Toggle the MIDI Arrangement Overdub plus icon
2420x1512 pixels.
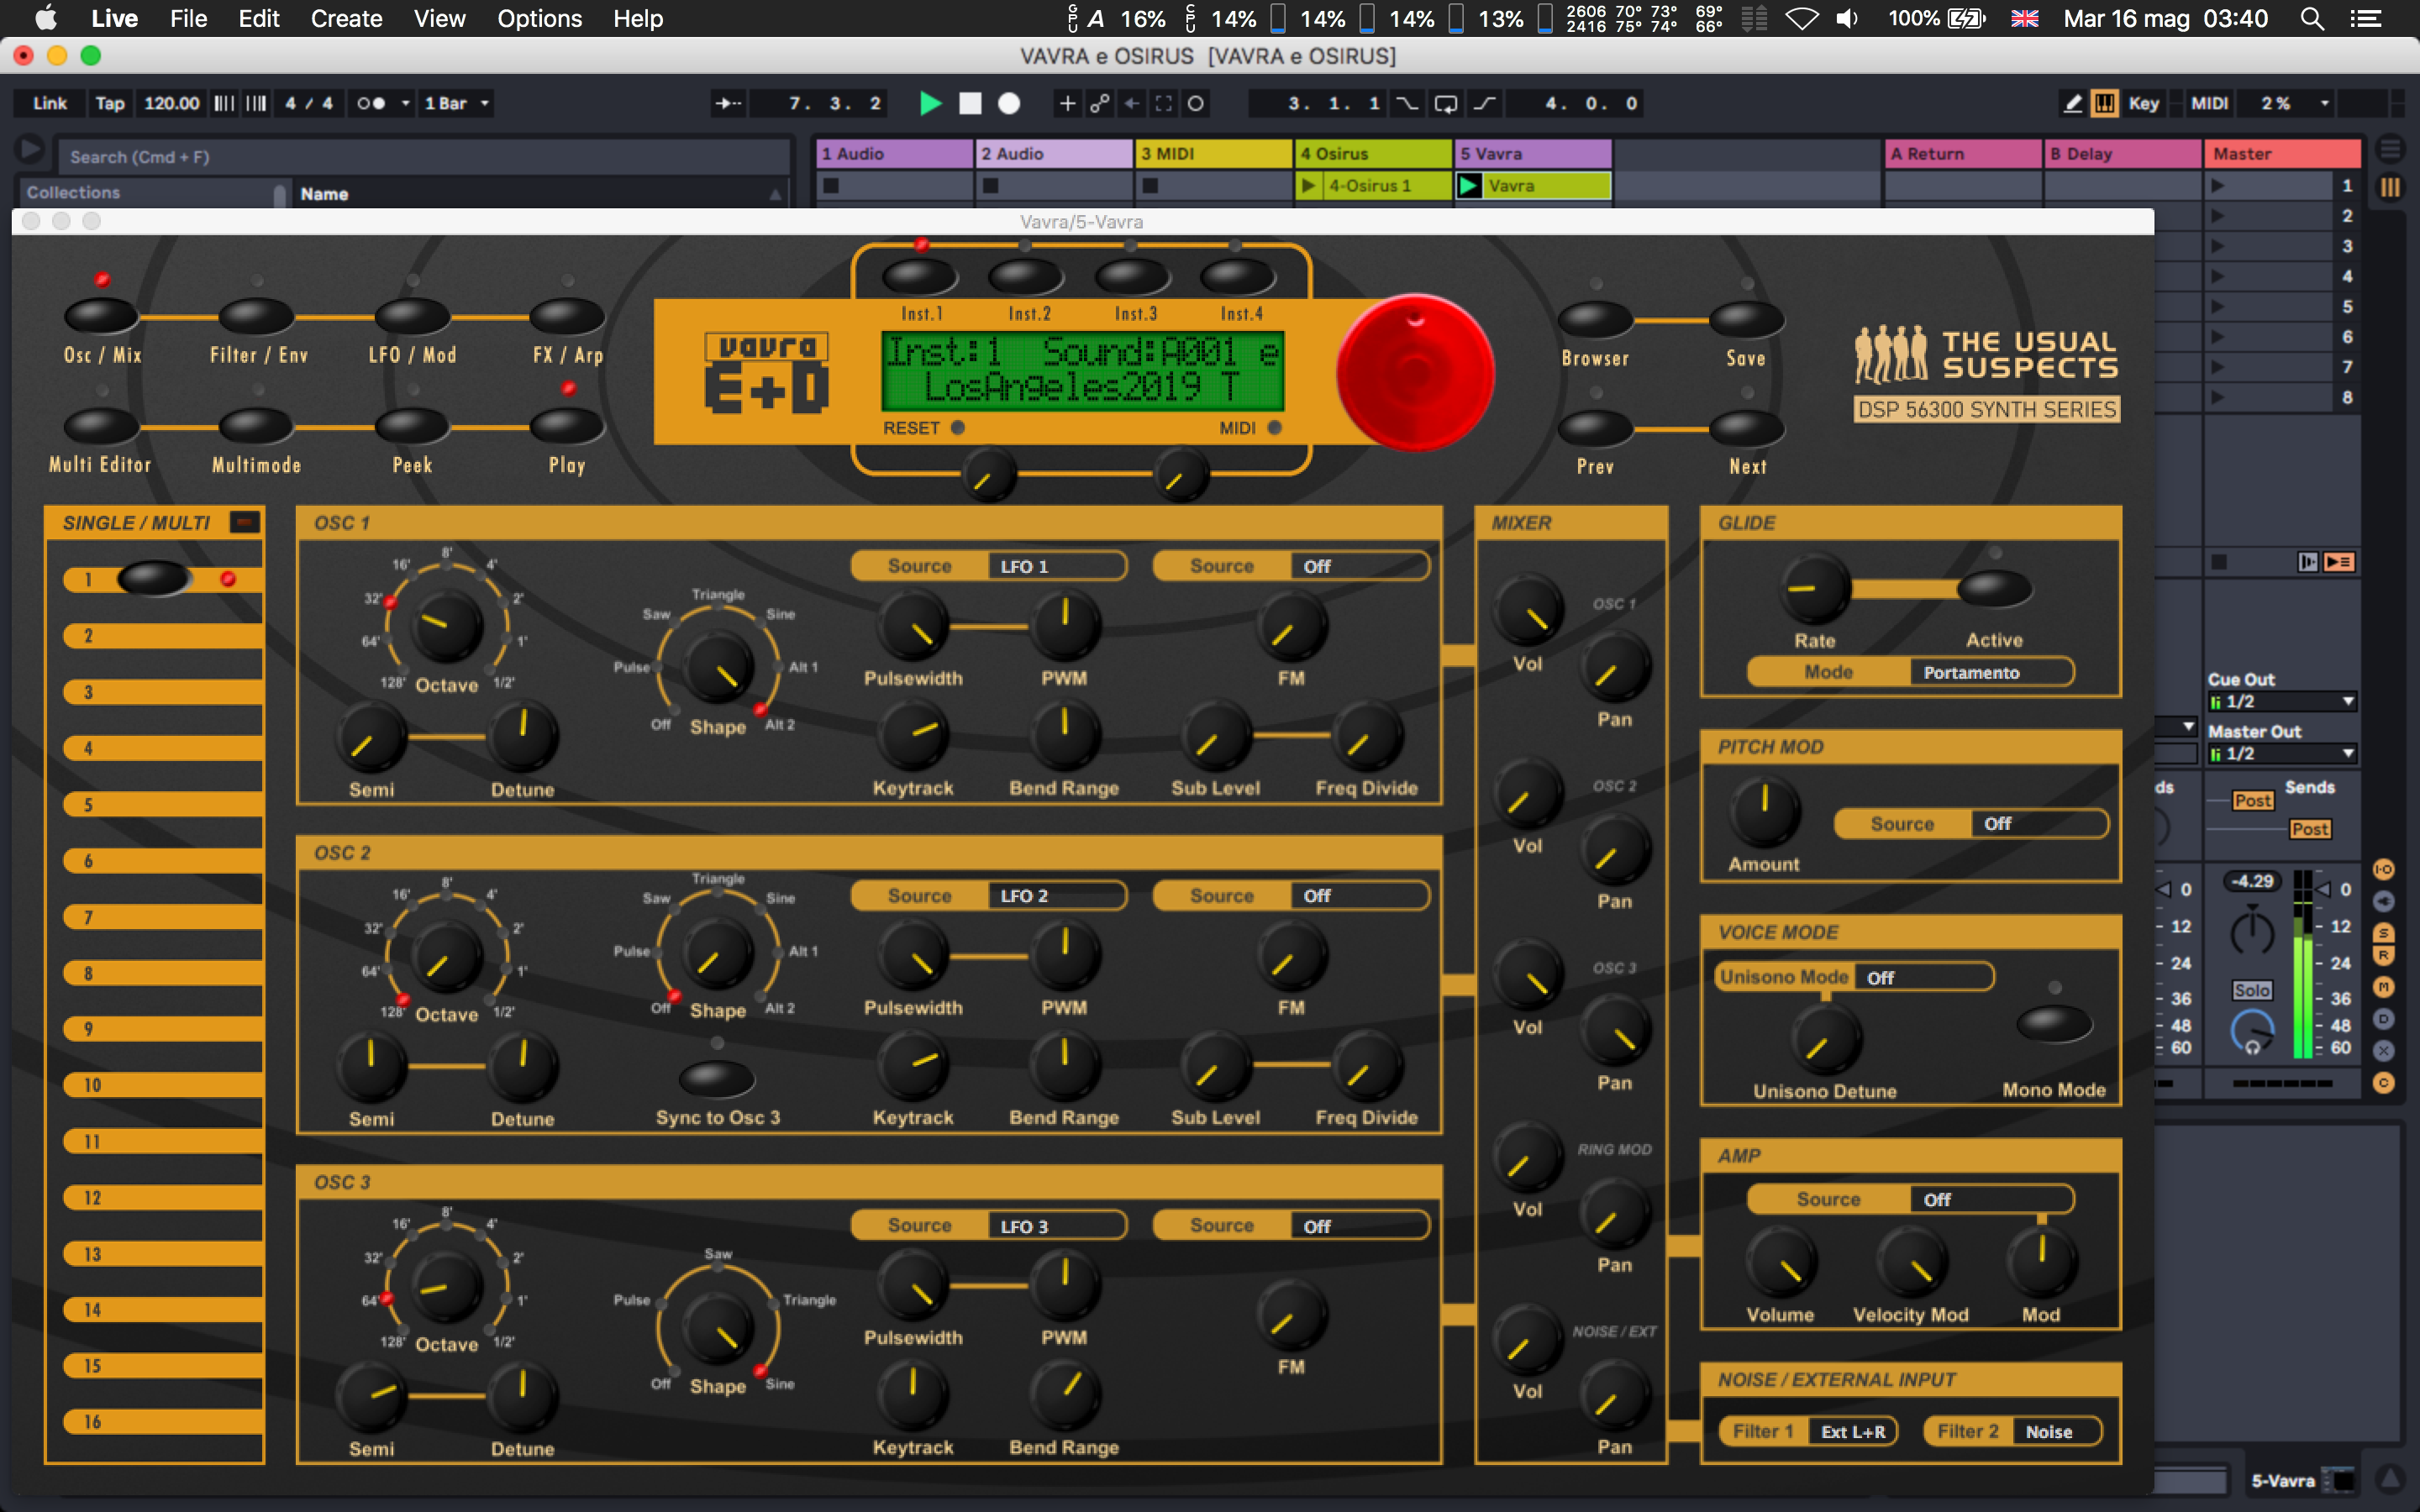point(1067,103)
